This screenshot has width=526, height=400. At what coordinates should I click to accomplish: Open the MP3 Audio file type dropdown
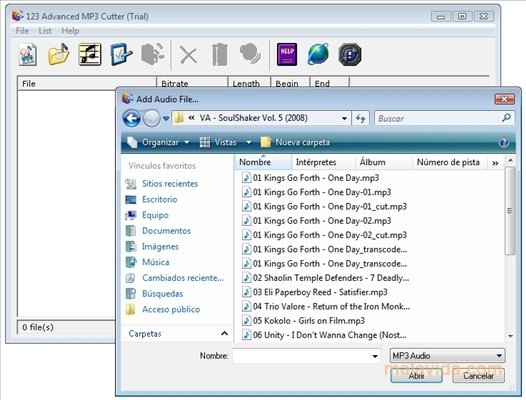(x=447, y=356)
